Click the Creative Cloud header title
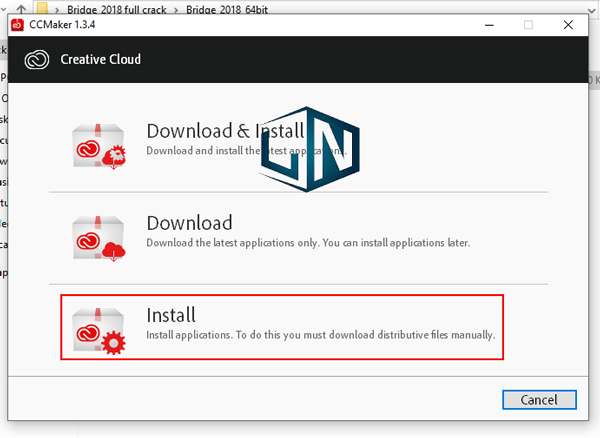The height and width of the screenshot is (438, 600). pyautogui.click(x=101, y=59)
